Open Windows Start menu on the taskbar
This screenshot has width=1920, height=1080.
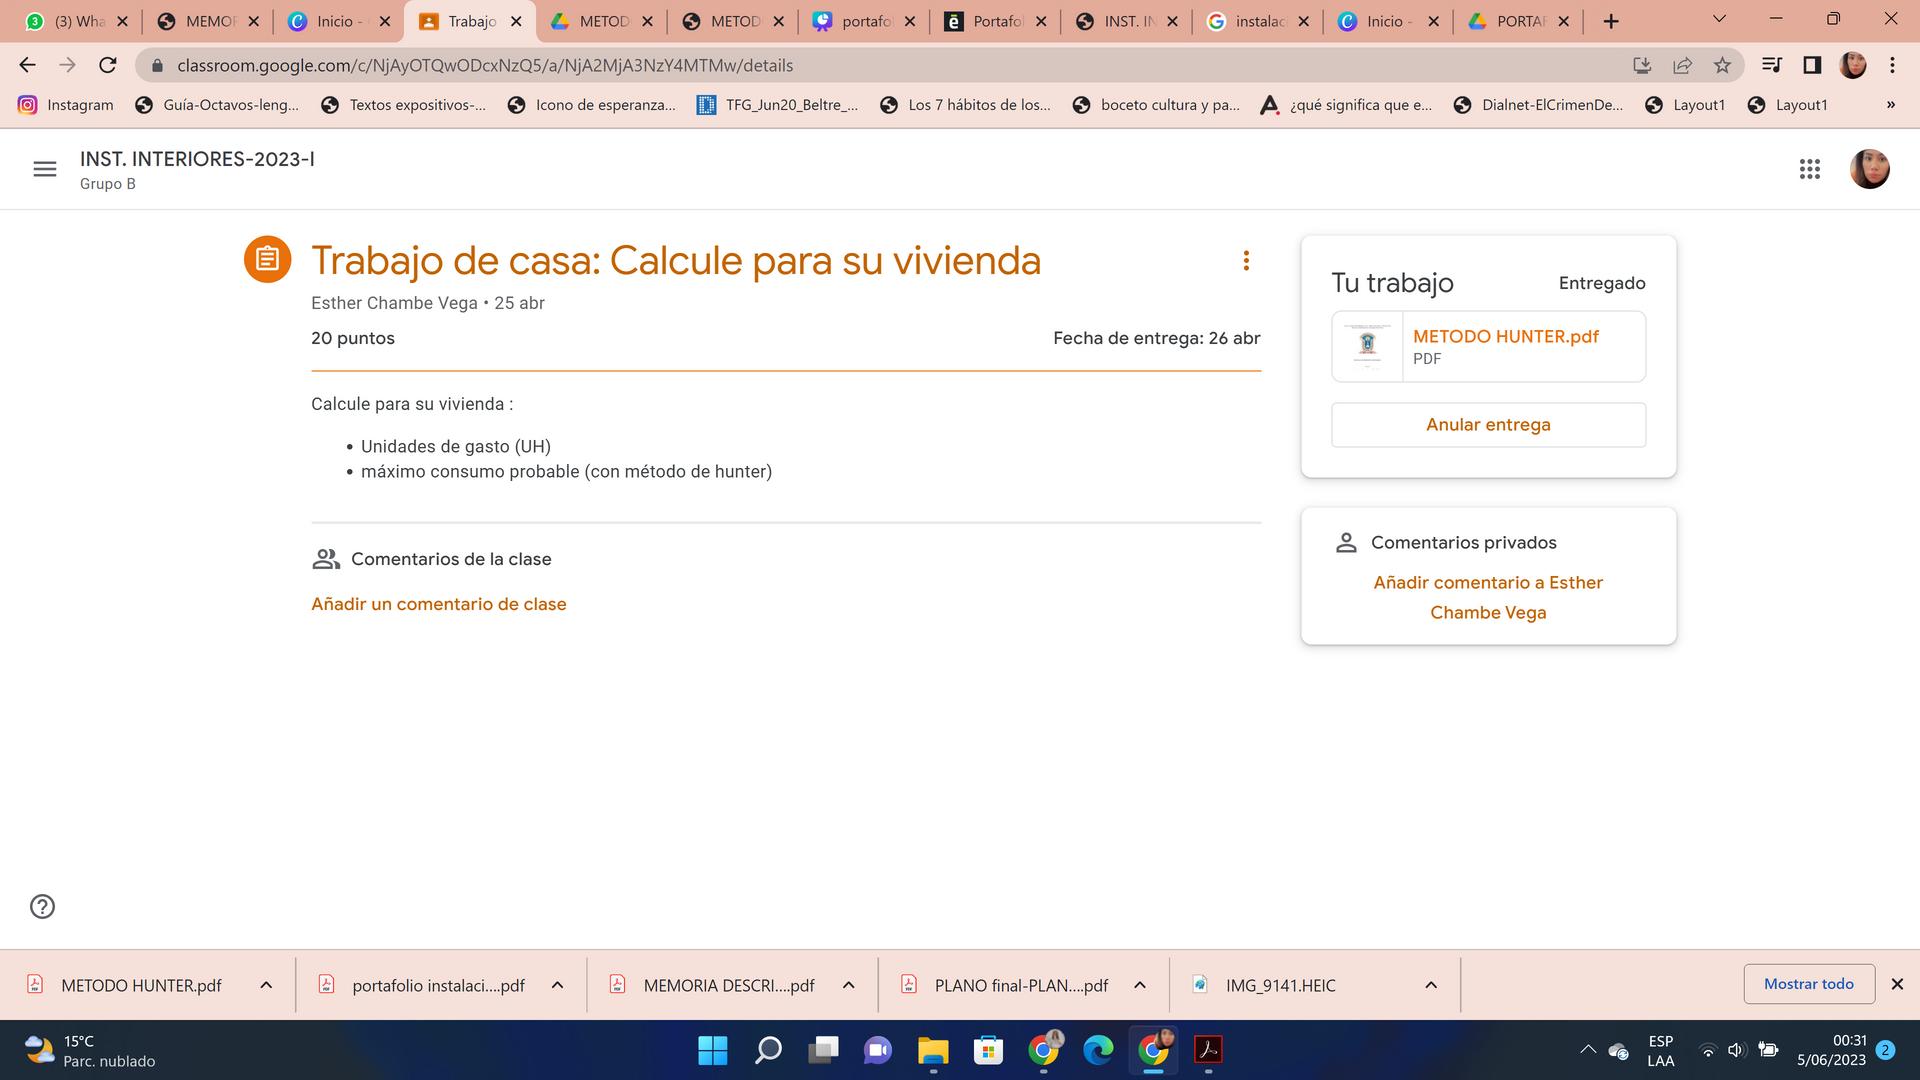pos(712,1050)
